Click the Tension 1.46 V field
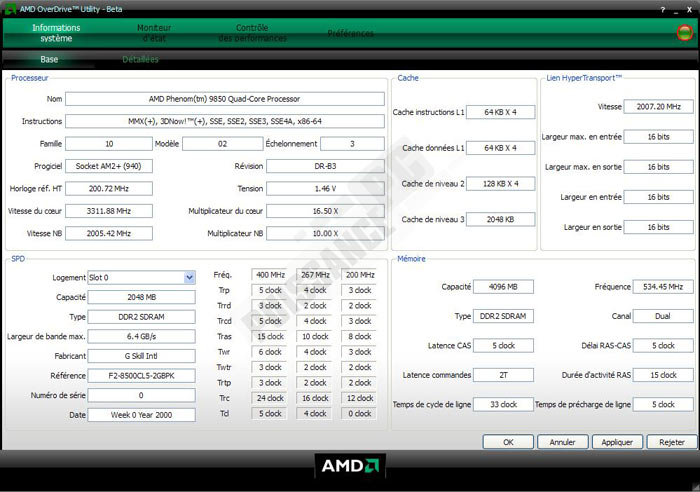The image size is (700, 492). click(x=325, y=188)
